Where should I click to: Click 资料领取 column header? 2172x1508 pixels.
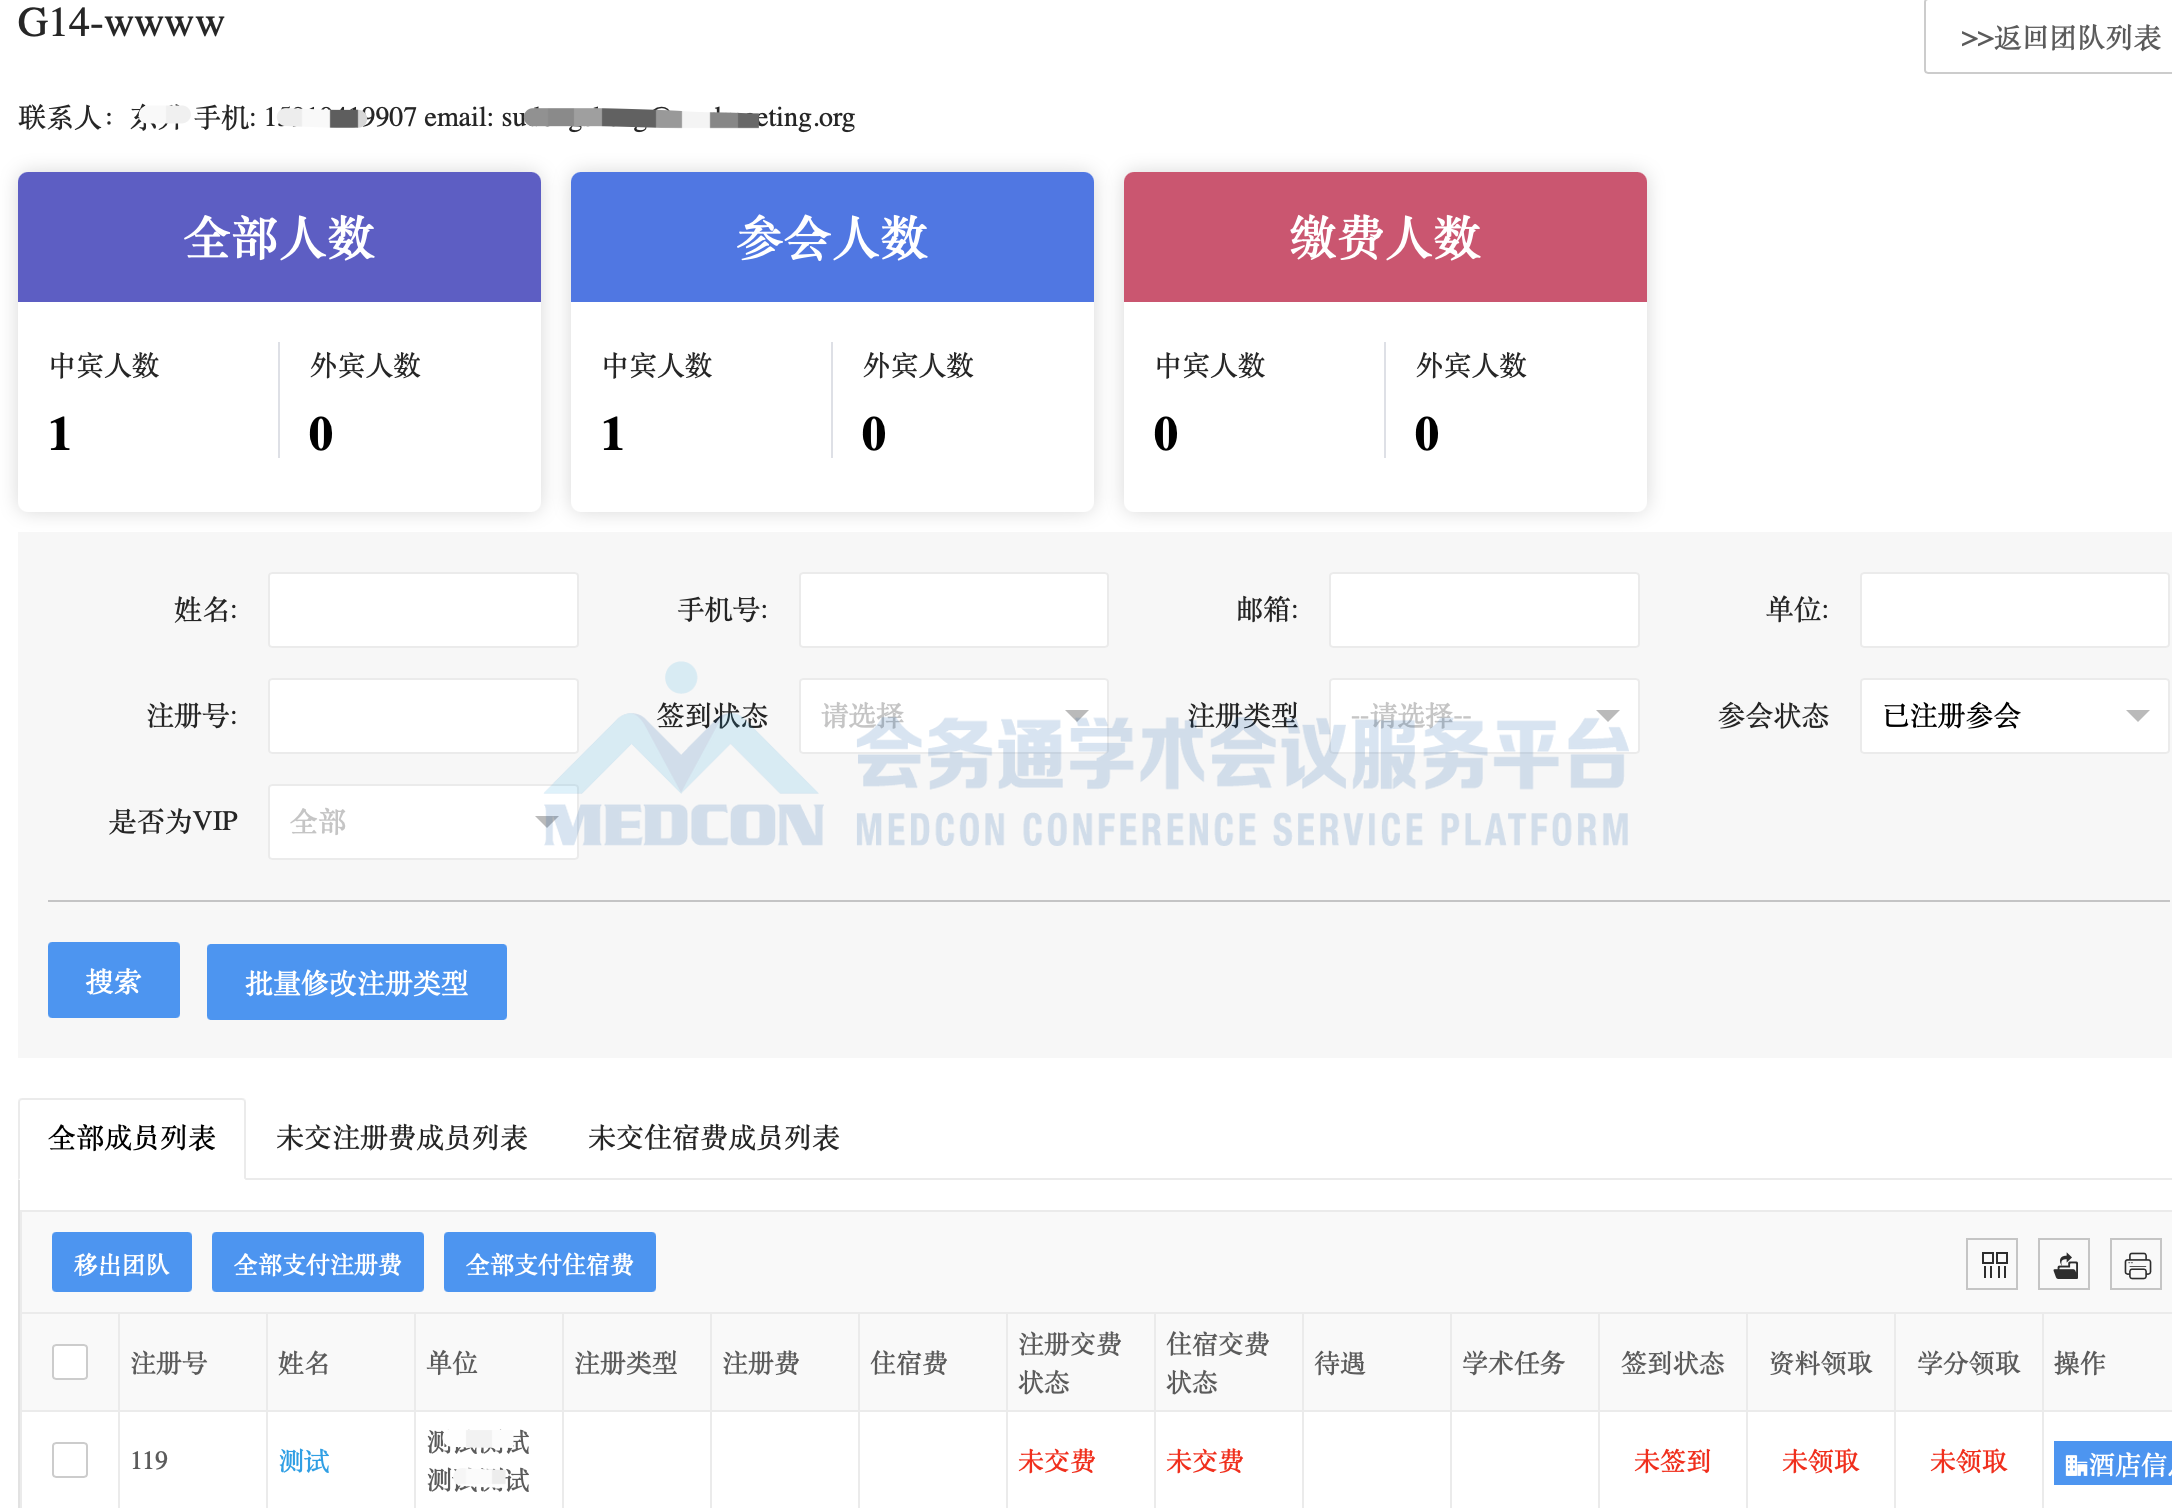click(x=1820, y=1362)
